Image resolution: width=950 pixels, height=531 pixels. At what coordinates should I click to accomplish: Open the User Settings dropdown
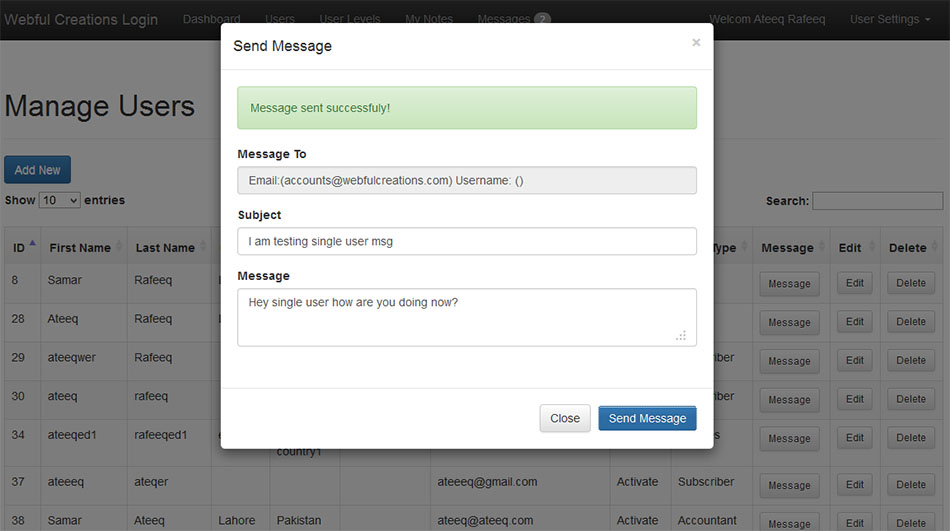pos(889,19)
